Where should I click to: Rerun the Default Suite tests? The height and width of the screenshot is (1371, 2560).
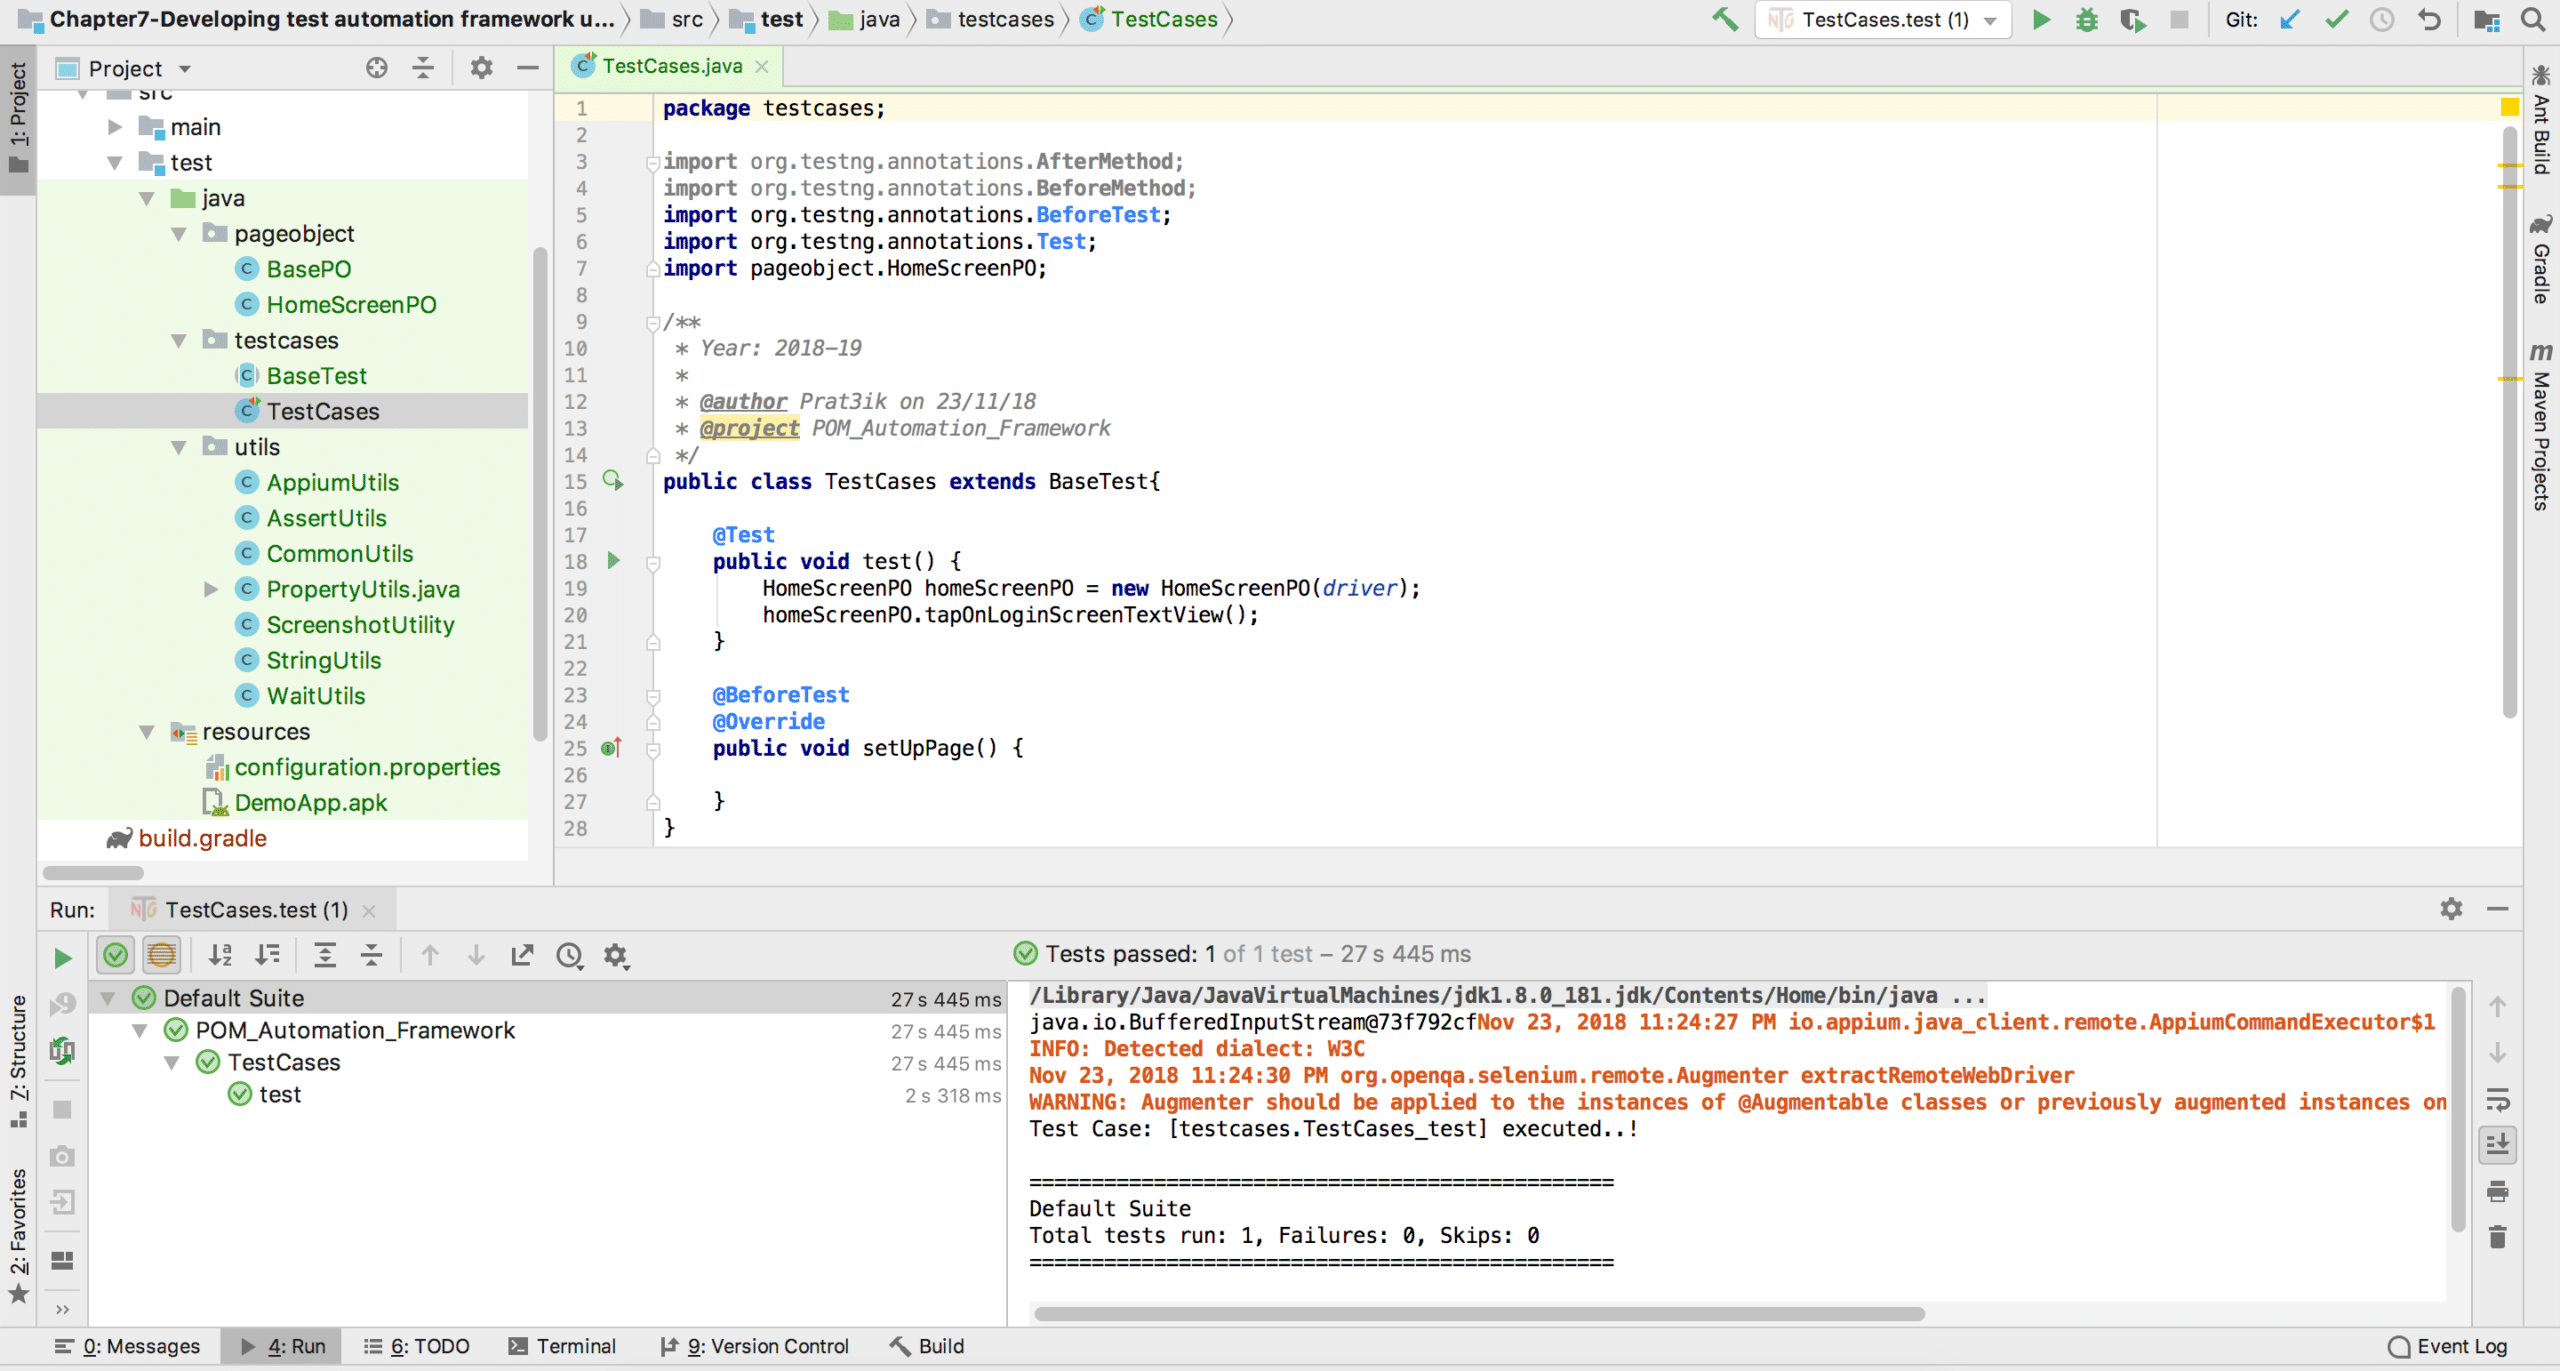pyautogui.click(x=63, y=957)
